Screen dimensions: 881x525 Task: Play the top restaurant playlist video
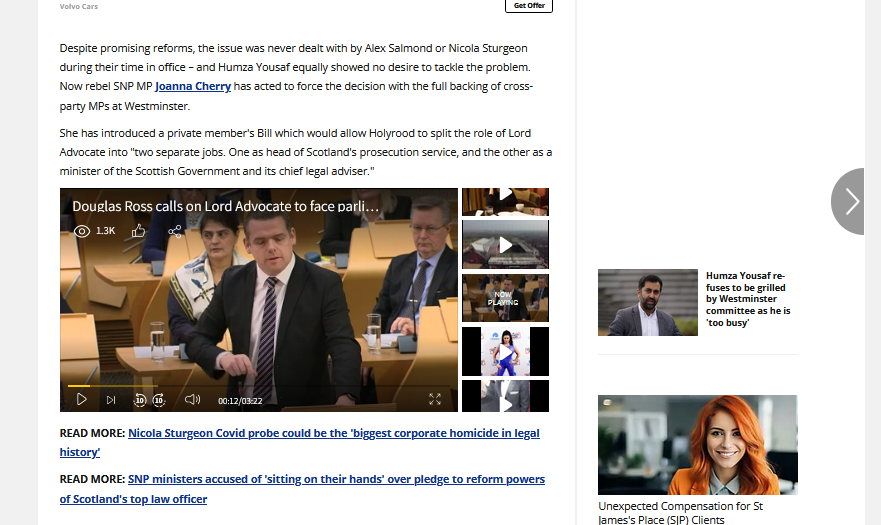click(505, 202)
